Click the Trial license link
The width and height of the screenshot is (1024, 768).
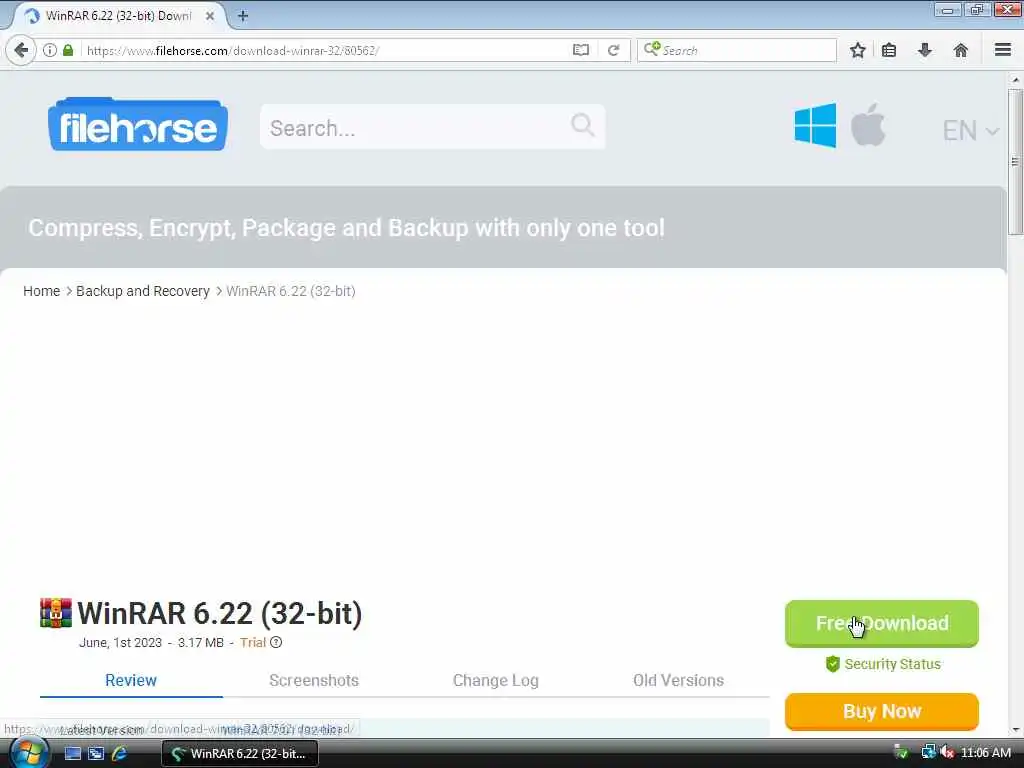coord(253,643)
